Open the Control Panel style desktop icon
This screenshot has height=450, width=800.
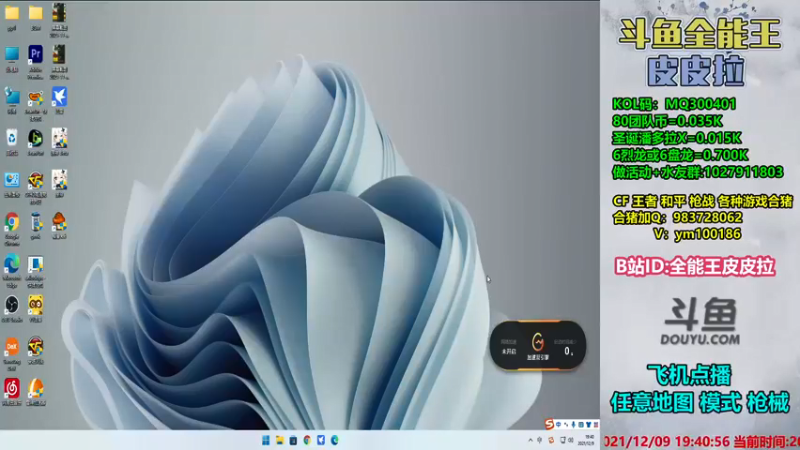click(x=12, y=180)
